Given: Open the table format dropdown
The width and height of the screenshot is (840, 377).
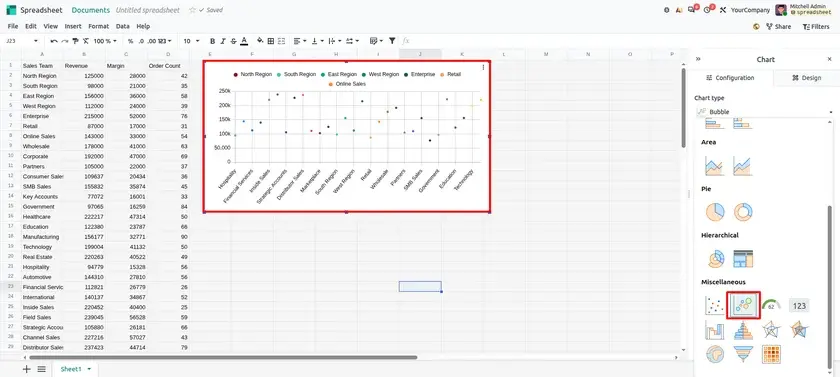Looking at the screenshot, I should point(376,41).
